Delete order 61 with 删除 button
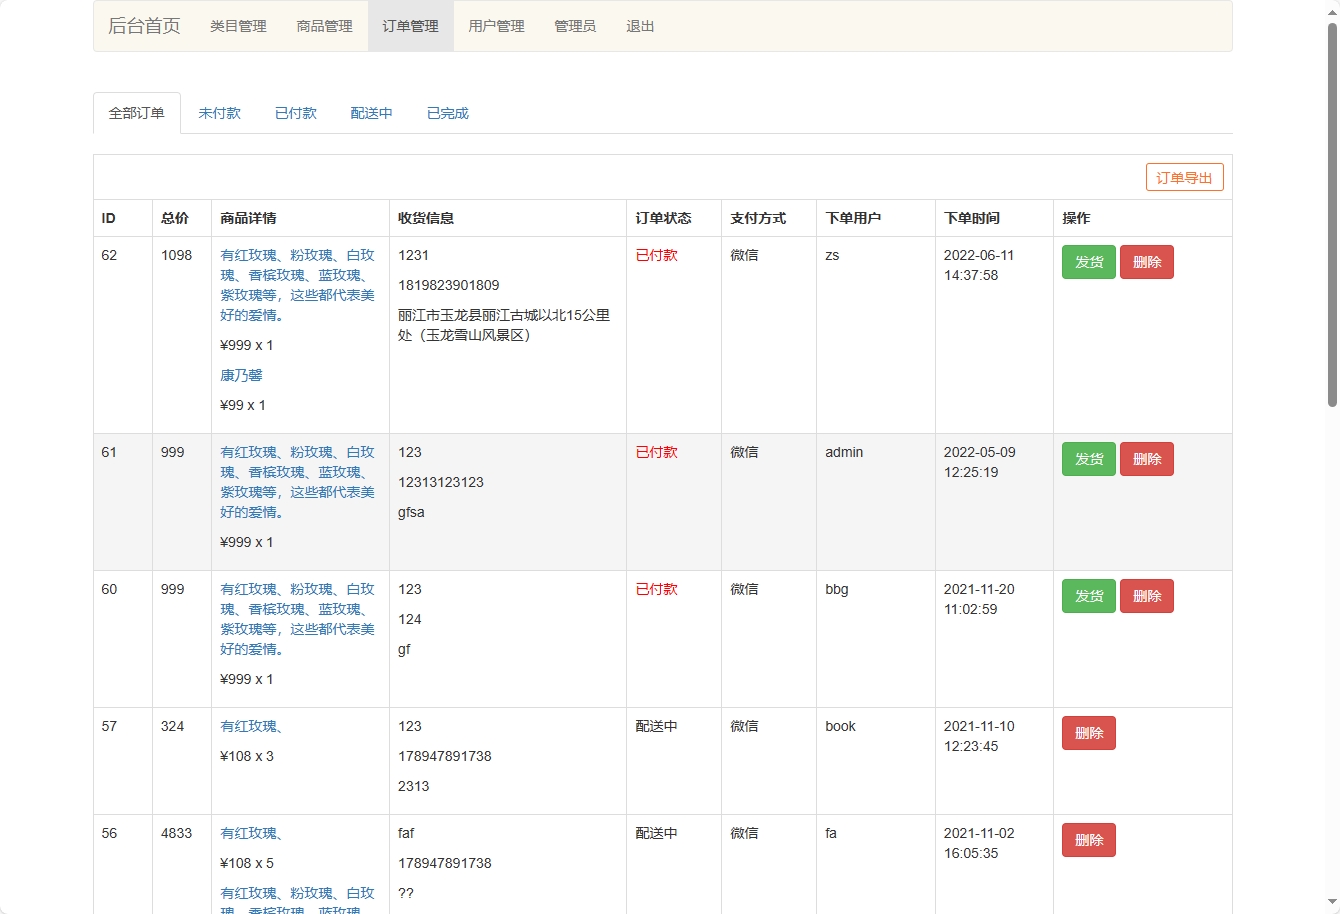Viewport: 1340px width, 914px height. pyautogui.click(x=1146, y=459)
